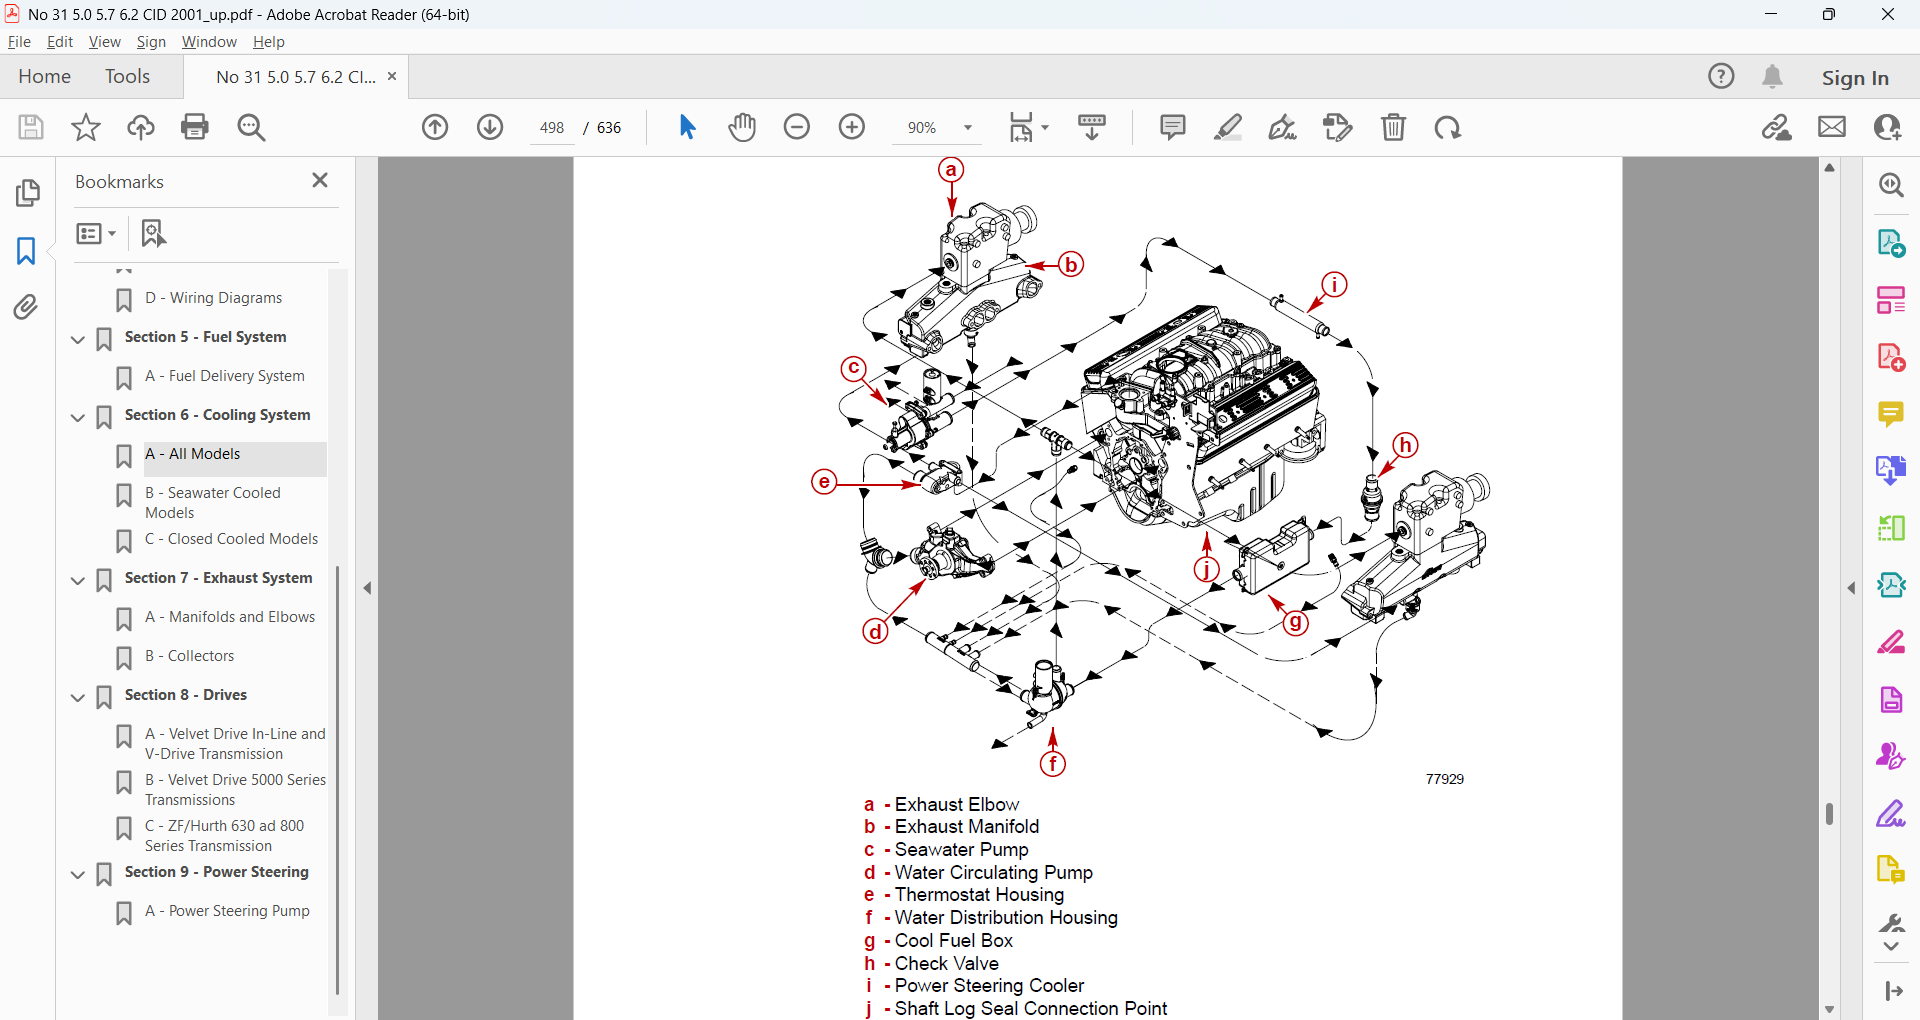Rotate the page view
The width and height of the screenshot is (1920, 1020).
point(1447,127)
